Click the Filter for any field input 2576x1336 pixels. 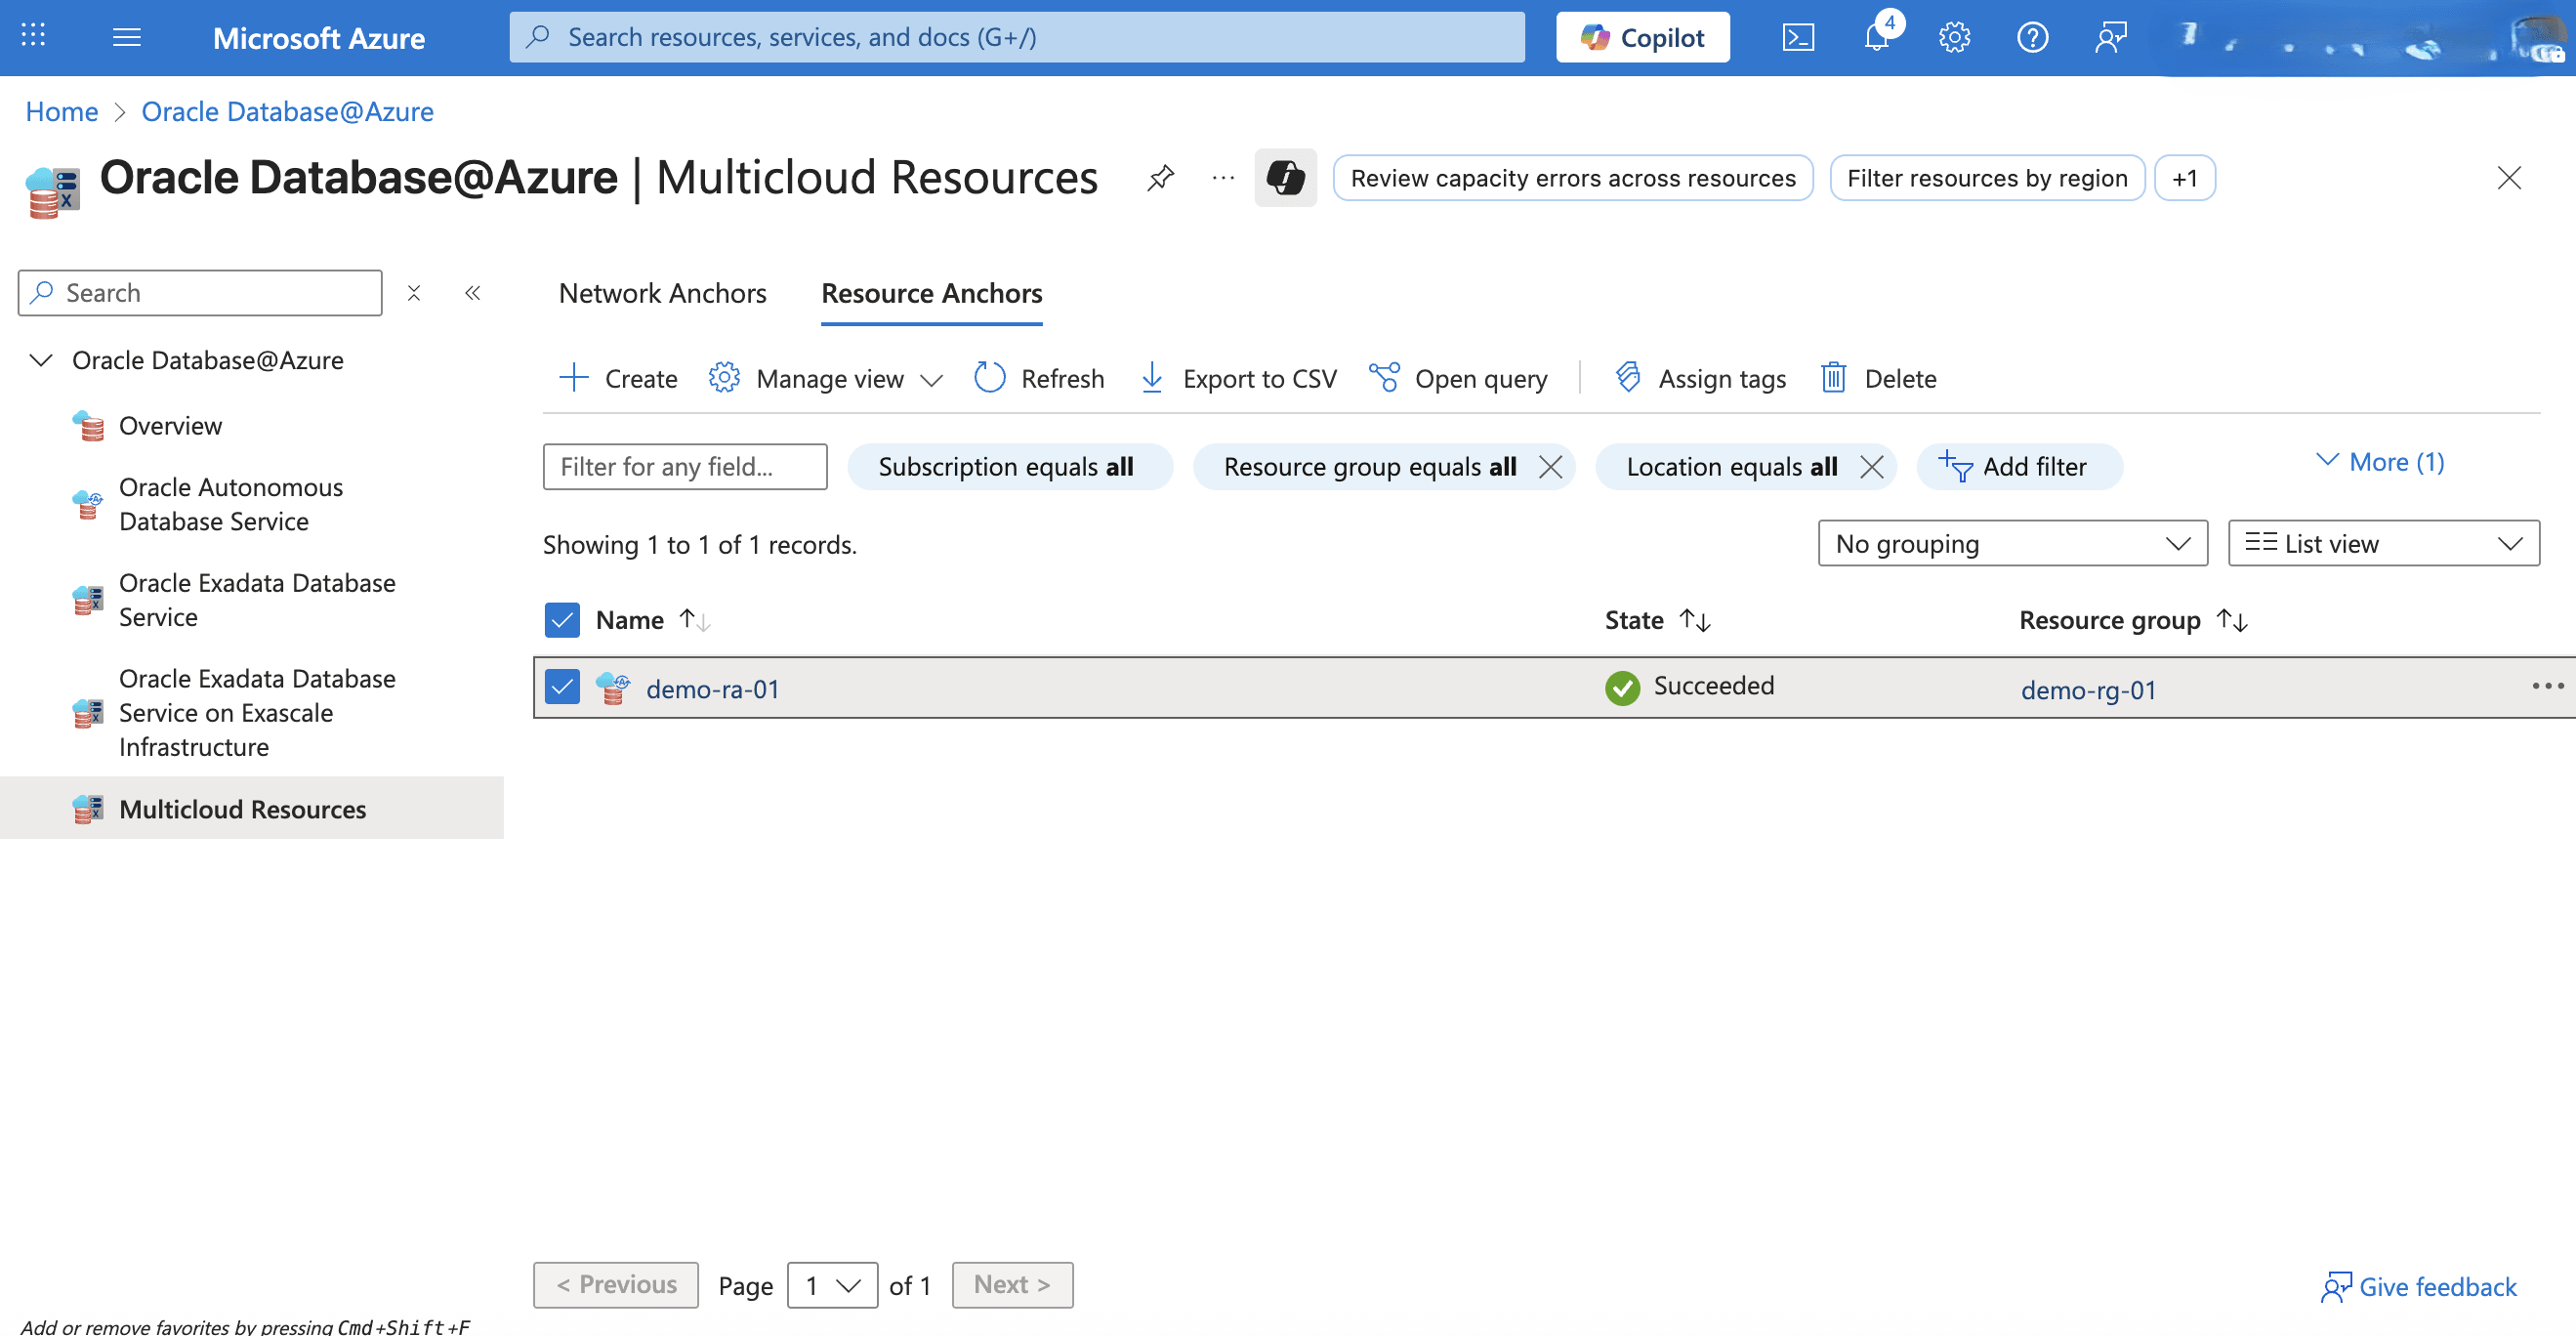[685, 467]
